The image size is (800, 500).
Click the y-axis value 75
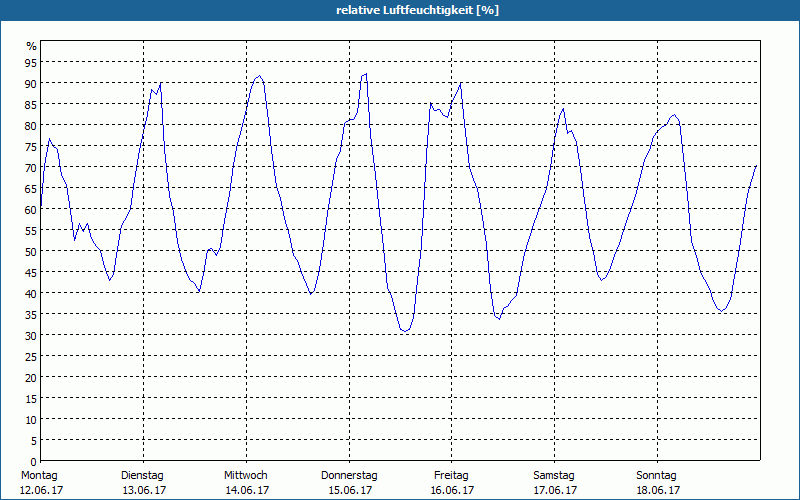[x=31, y=147]
